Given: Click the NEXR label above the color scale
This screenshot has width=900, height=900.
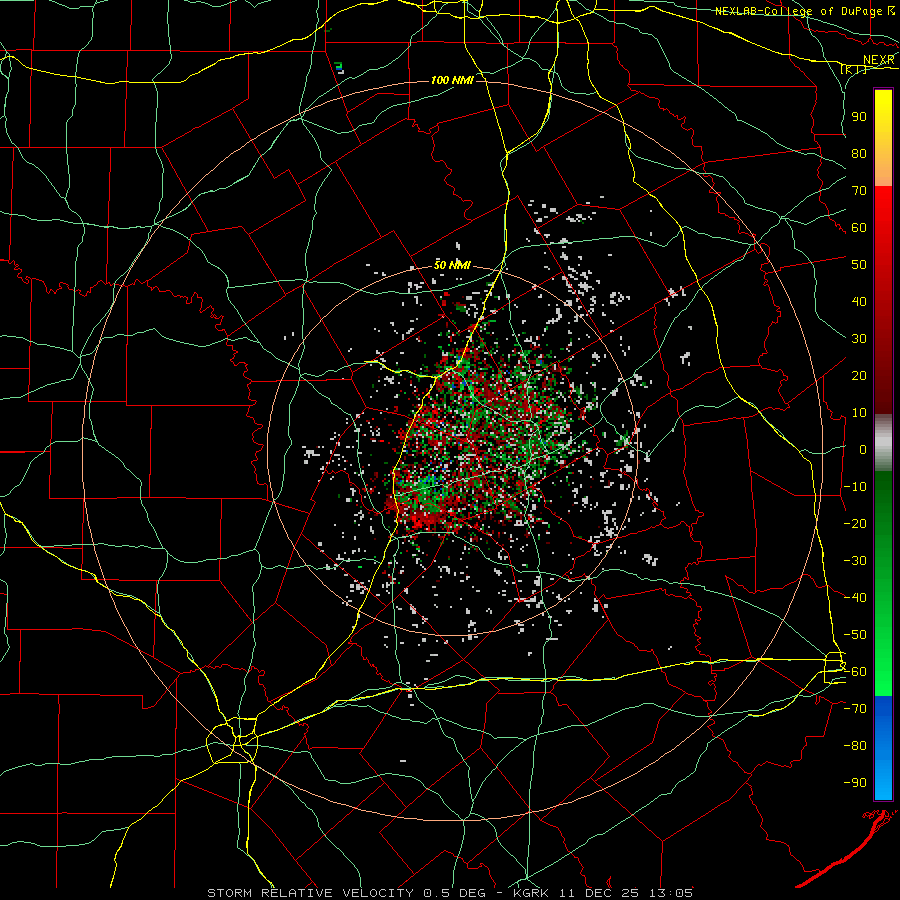Looking at the screenshot, I should [878, 60].
